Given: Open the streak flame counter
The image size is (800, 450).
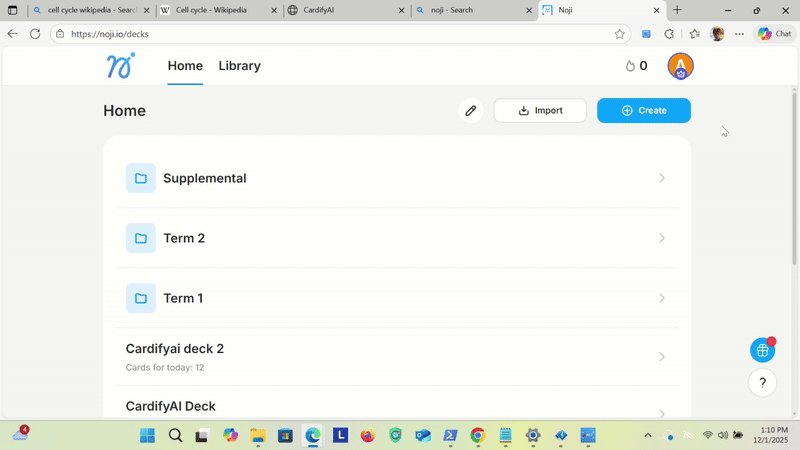Looking at the screenshot, I should point(636,66).
